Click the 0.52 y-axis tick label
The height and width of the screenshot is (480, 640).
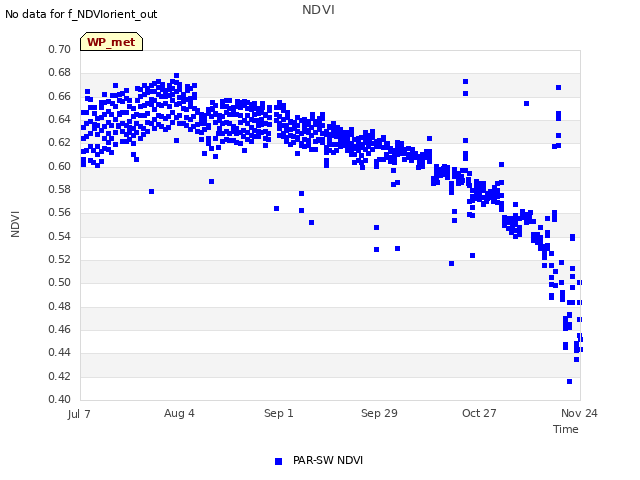(x=60, y=259)
